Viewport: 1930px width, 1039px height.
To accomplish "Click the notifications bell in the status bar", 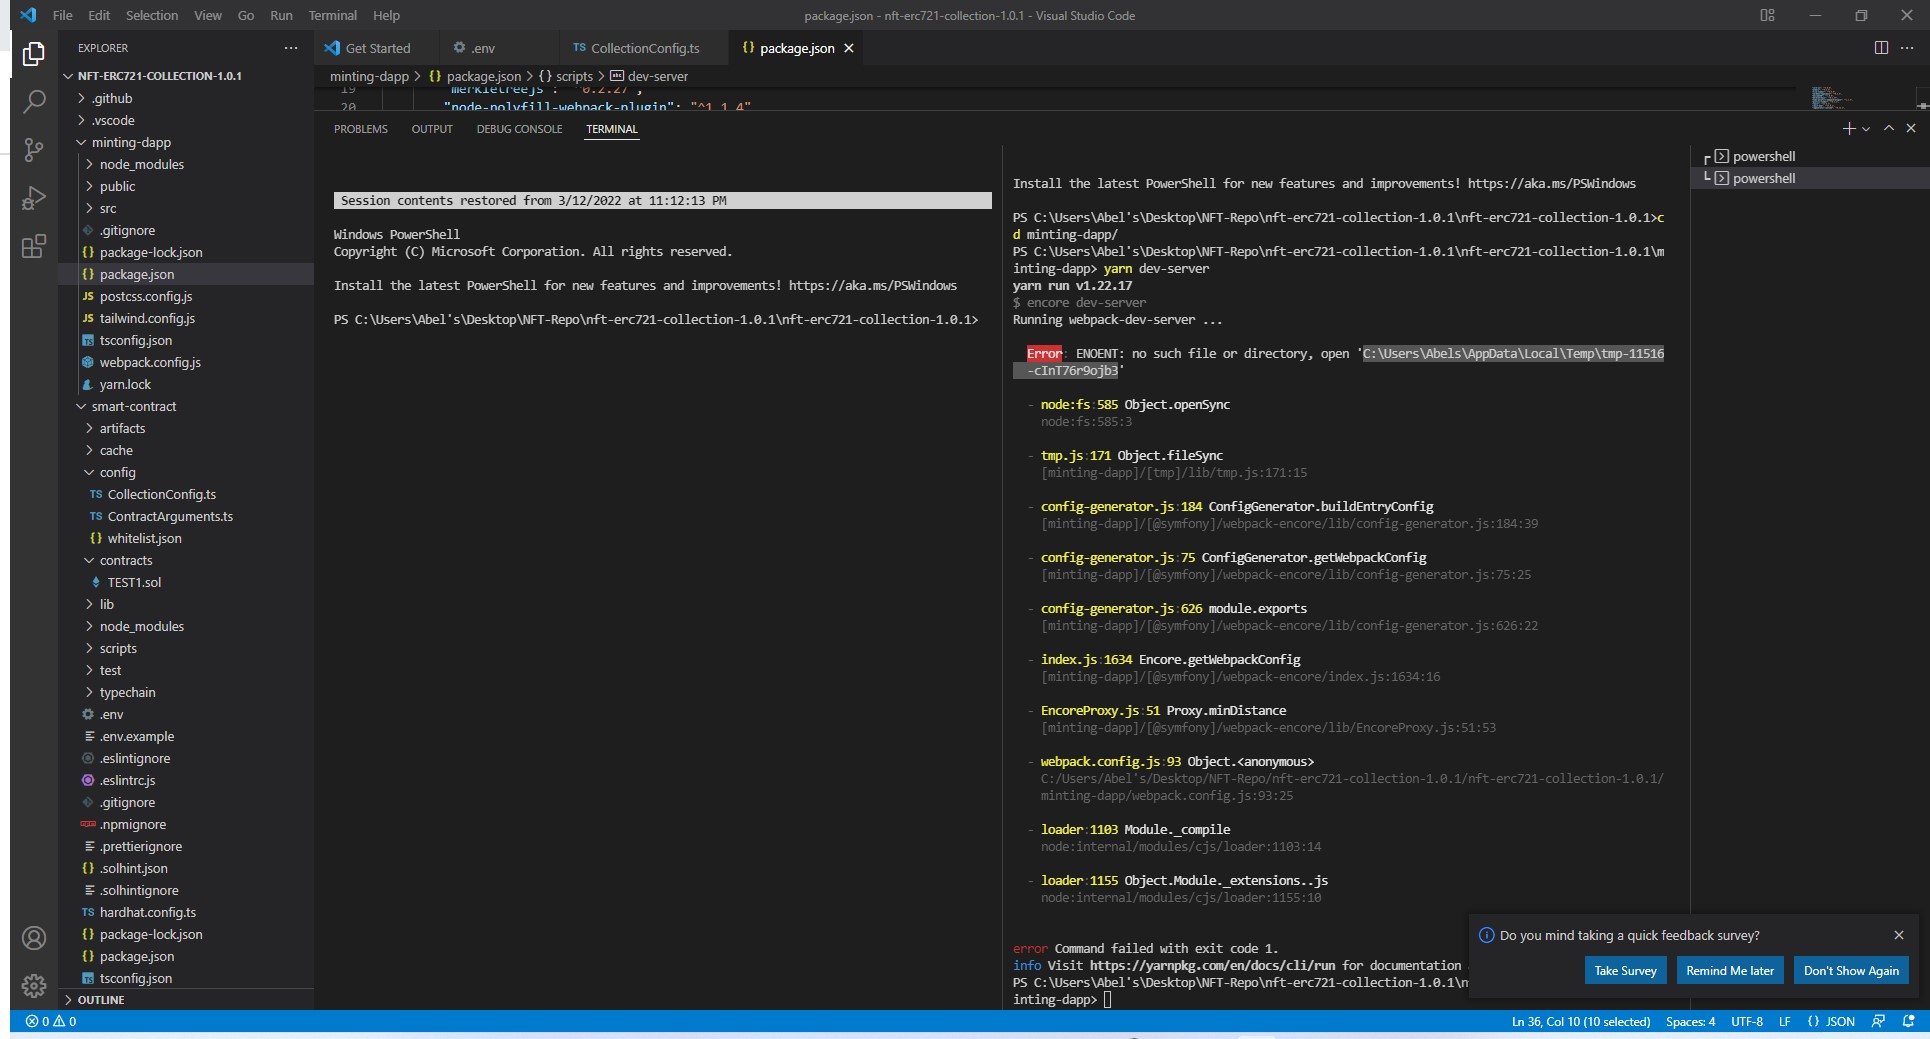I will [1908, 1021].
